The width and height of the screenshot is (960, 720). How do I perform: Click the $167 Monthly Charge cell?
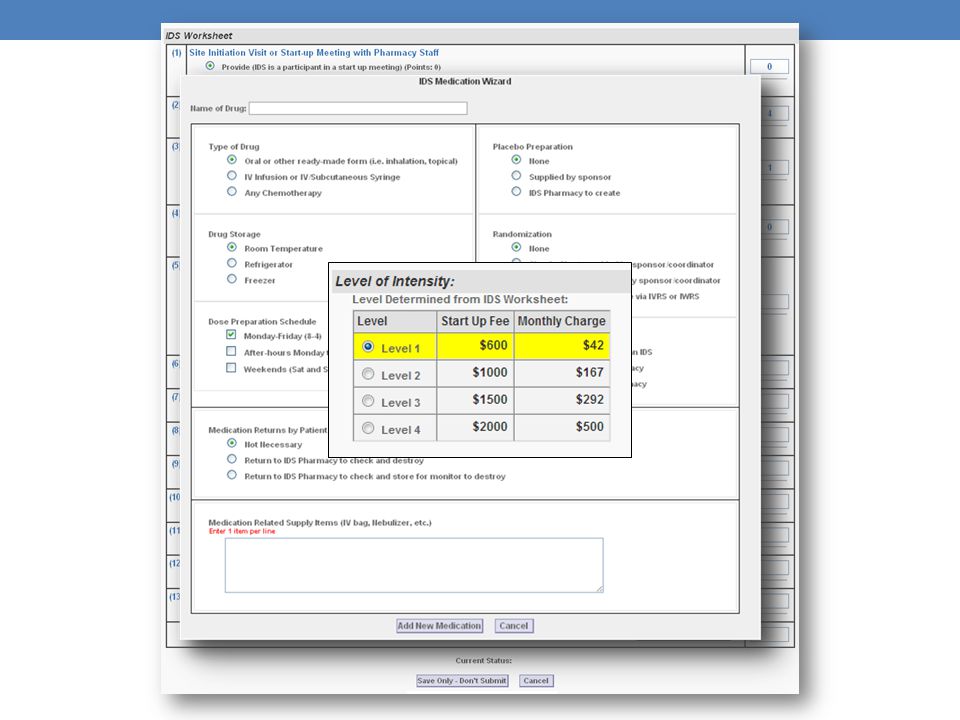click(x=562, y=373)
